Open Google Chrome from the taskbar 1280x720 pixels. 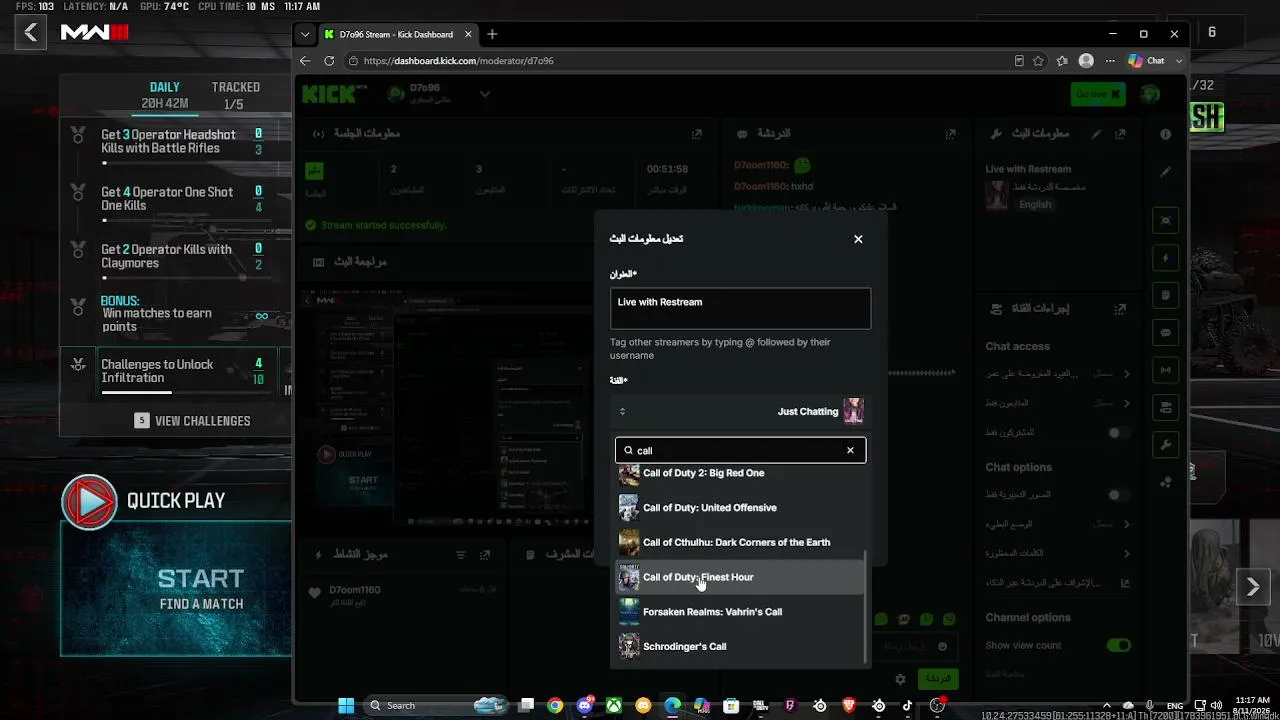(555, 705)
